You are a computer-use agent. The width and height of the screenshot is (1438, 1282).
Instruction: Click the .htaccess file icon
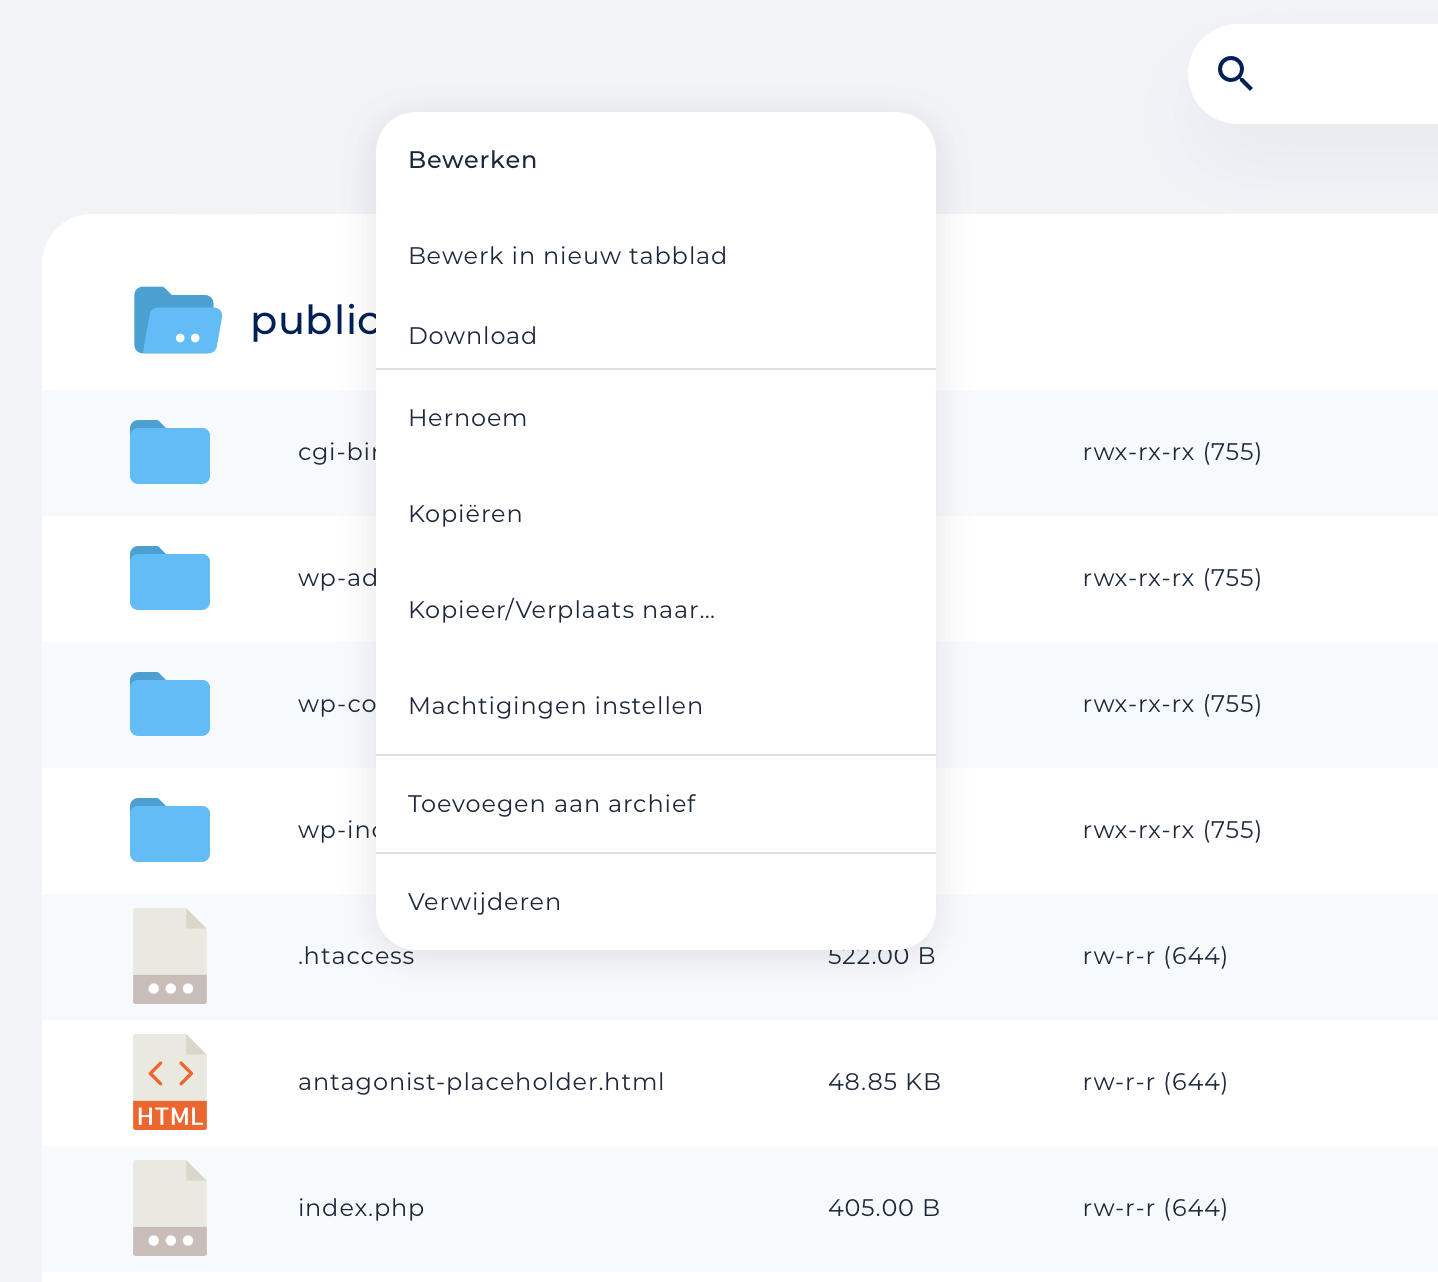coord(169,956)
